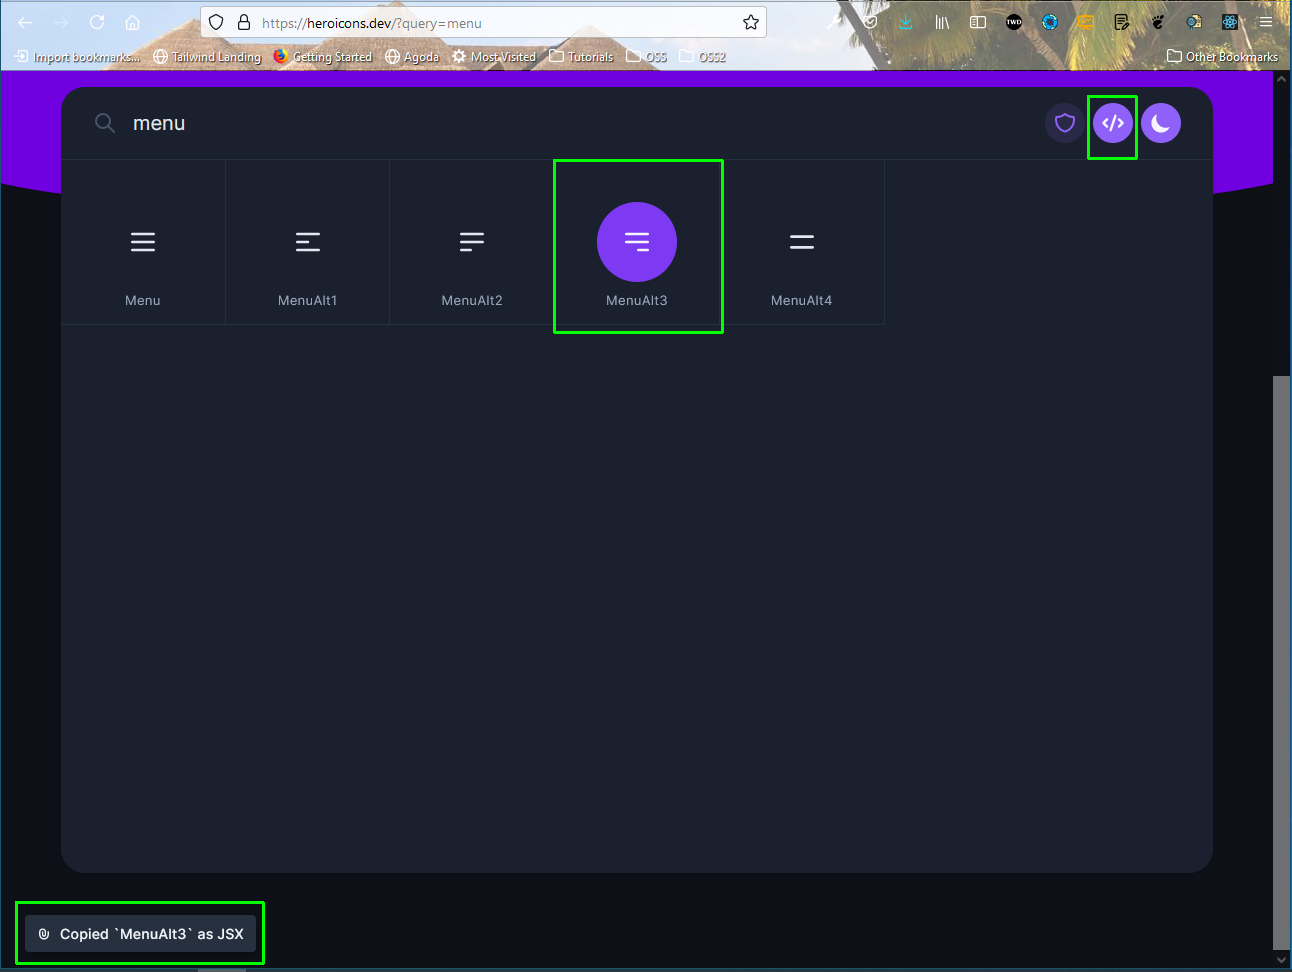This screenshot has height=972, width=1292.
Task: Open the wrench developer tools icon
Action: click(x=834, y=22)
